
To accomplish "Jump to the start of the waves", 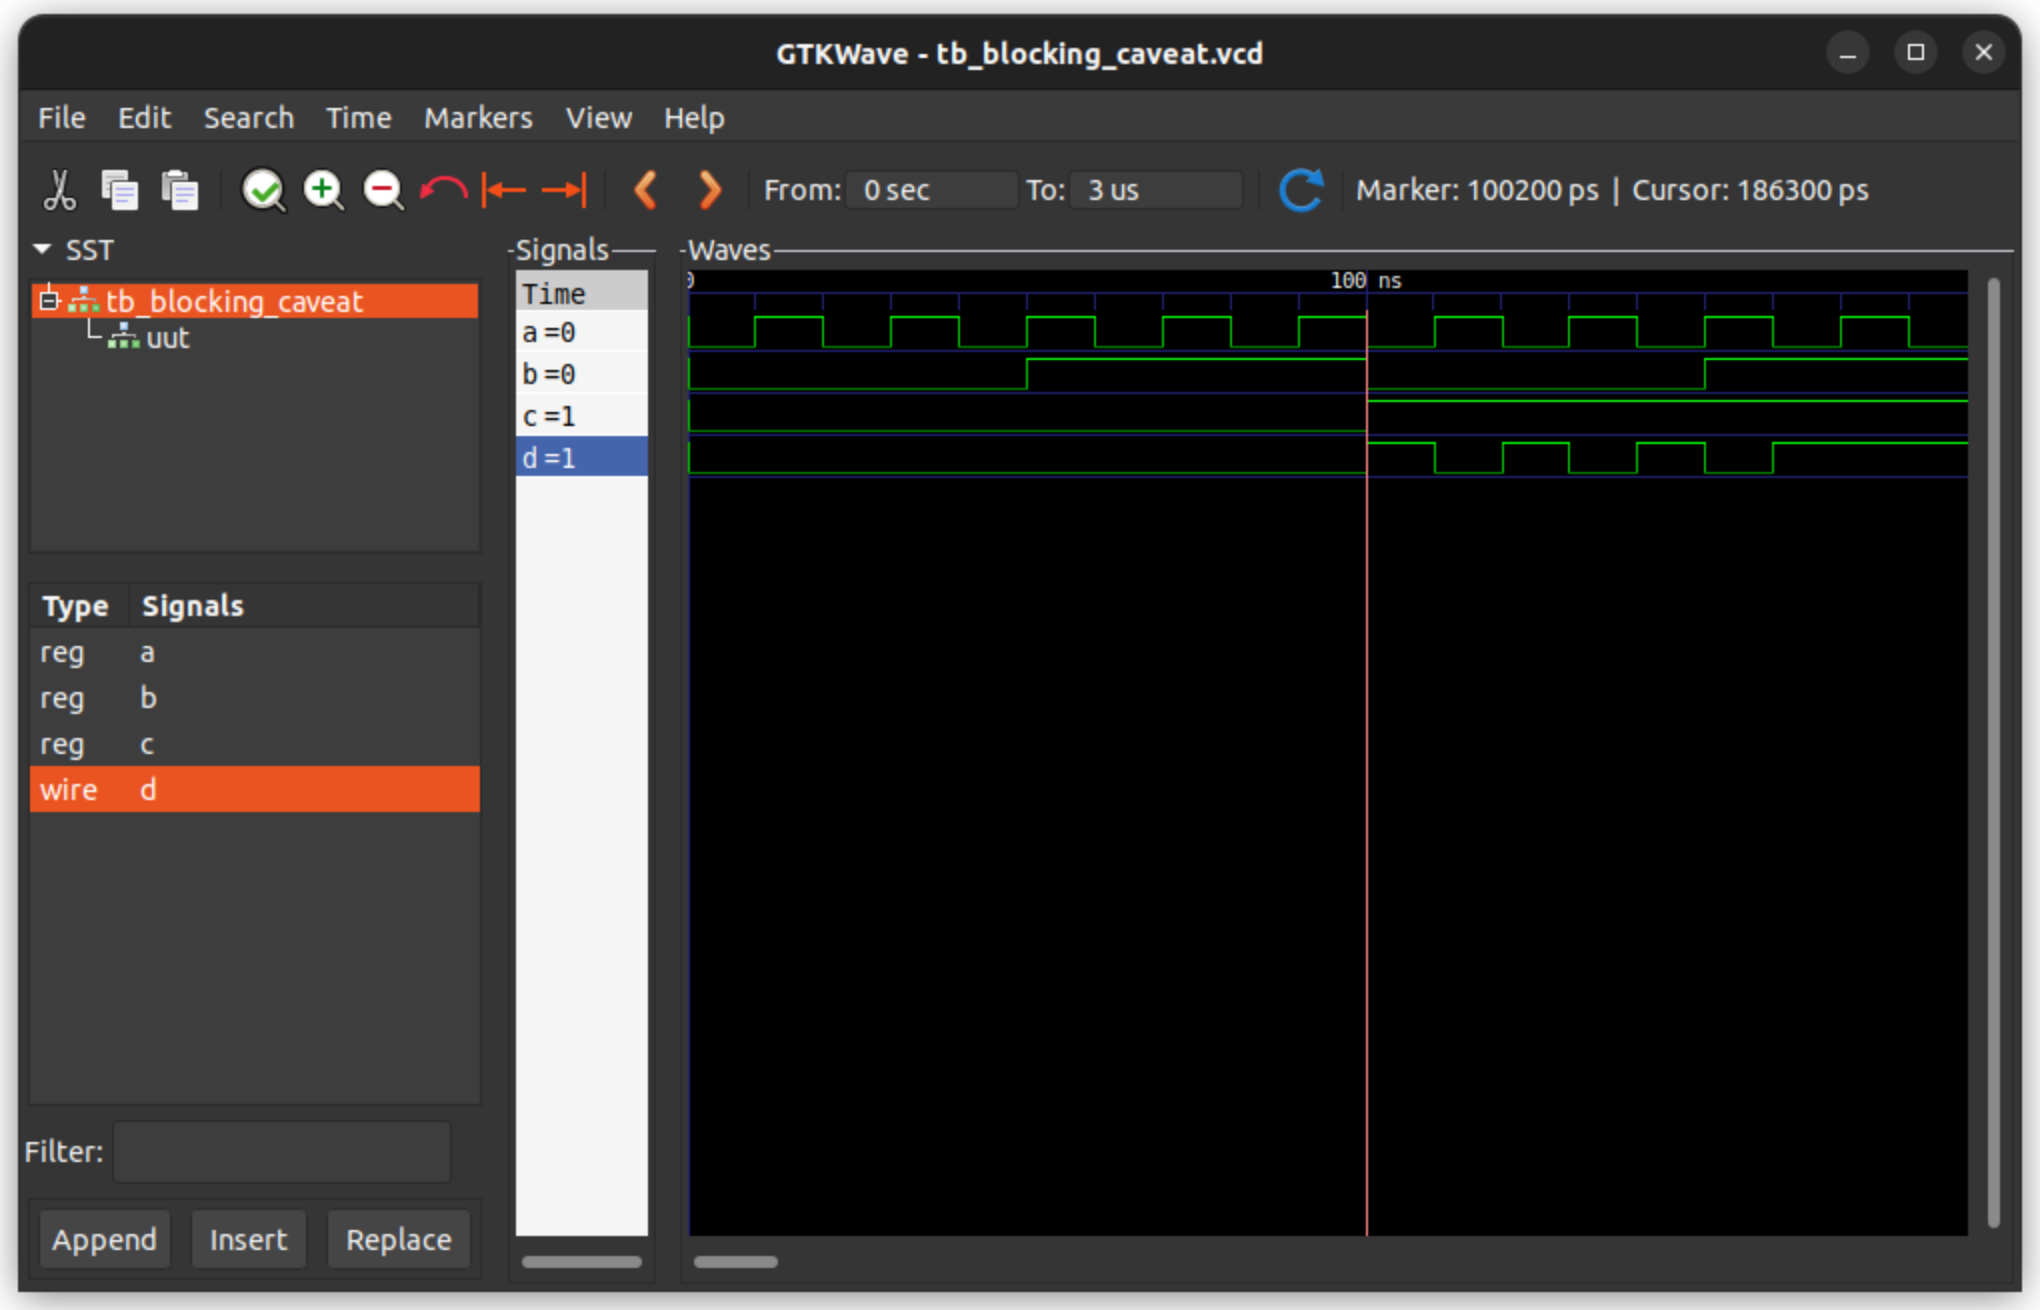I will (x=504, y=189).
